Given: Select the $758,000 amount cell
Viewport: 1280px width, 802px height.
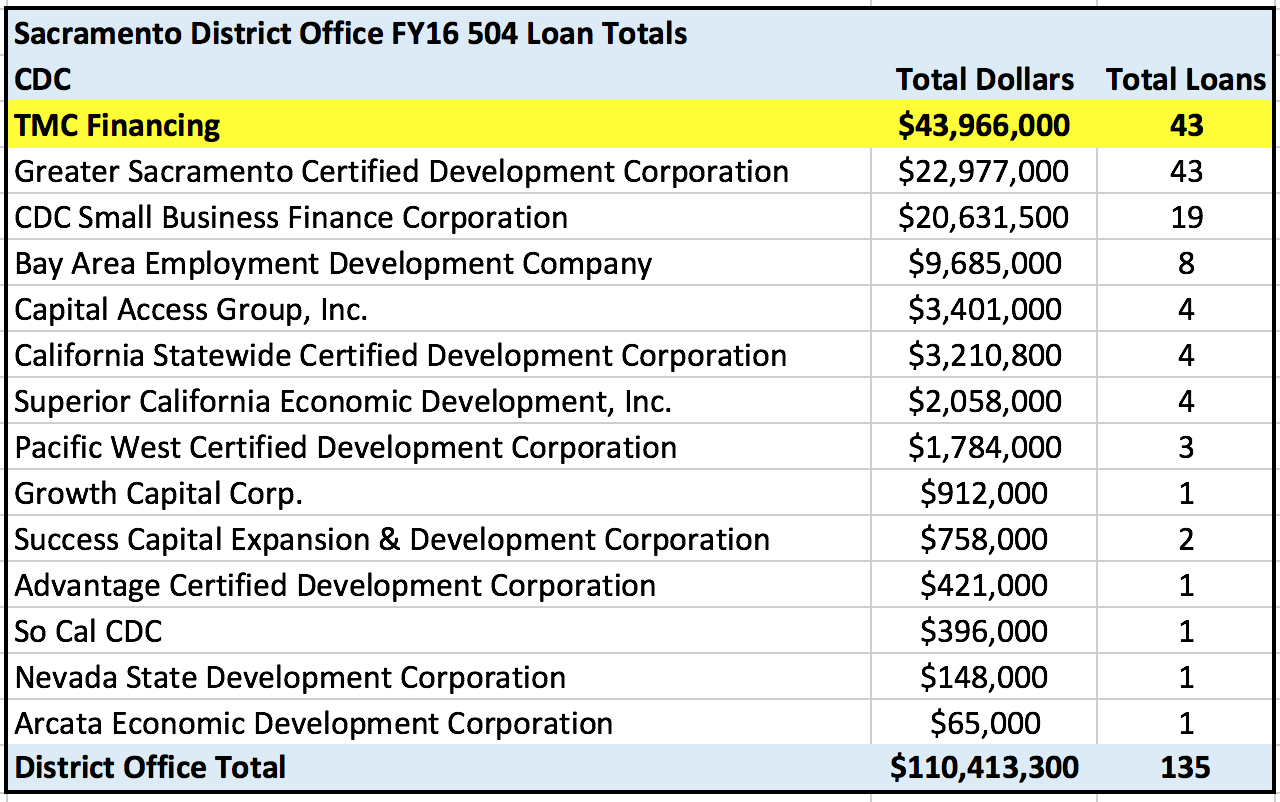Looking at the screenshot, I should click(984, 540).
